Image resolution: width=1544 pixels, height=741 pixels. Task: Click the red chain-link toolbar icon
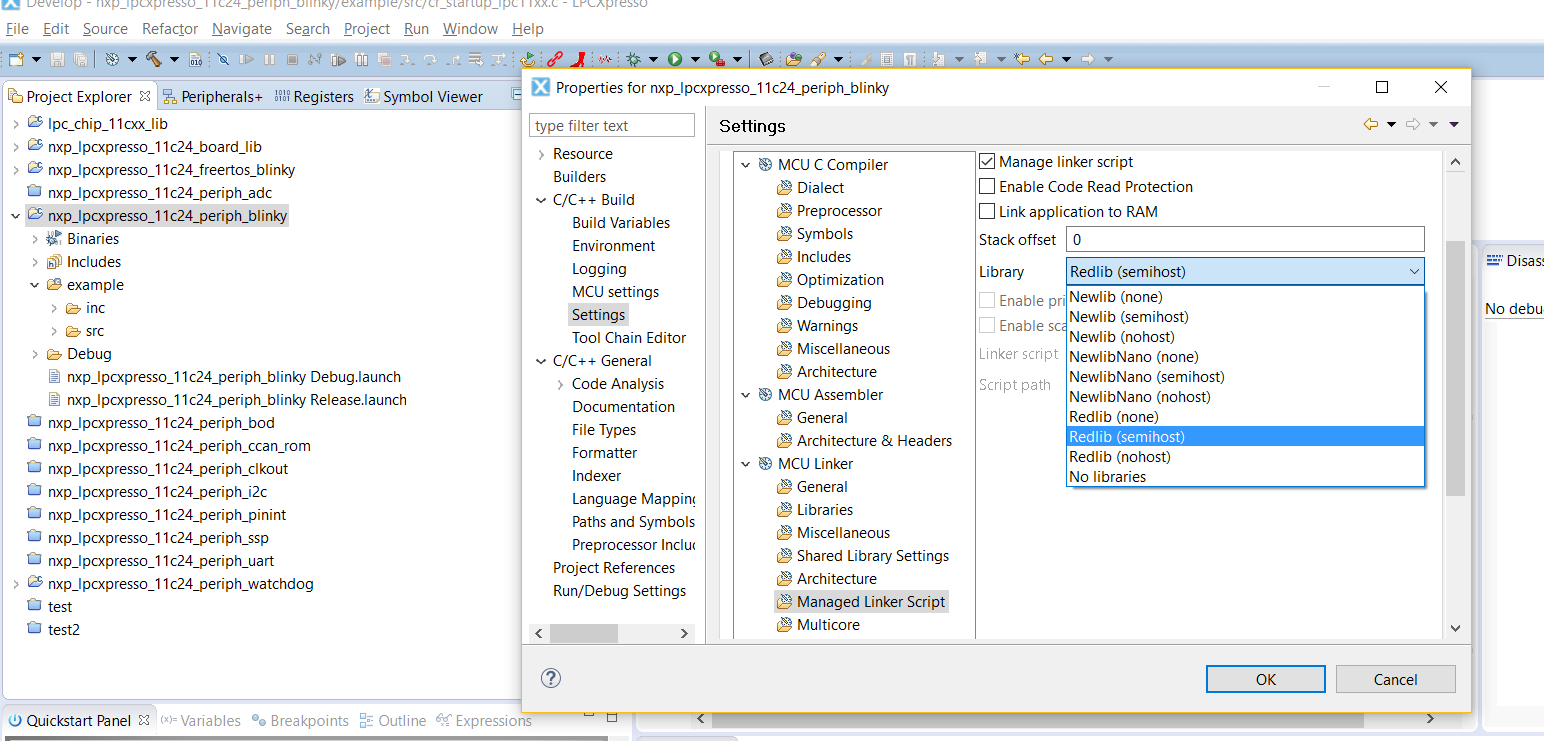(554, 59)
